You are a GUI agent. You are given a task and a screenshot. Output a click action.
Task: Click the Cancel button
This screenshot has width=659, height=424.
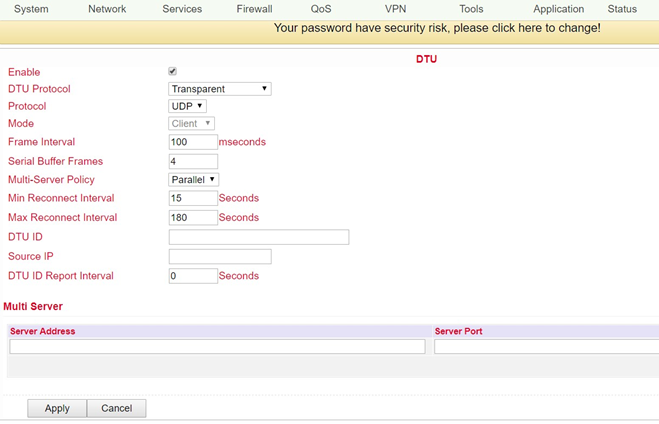coord(116,408)
